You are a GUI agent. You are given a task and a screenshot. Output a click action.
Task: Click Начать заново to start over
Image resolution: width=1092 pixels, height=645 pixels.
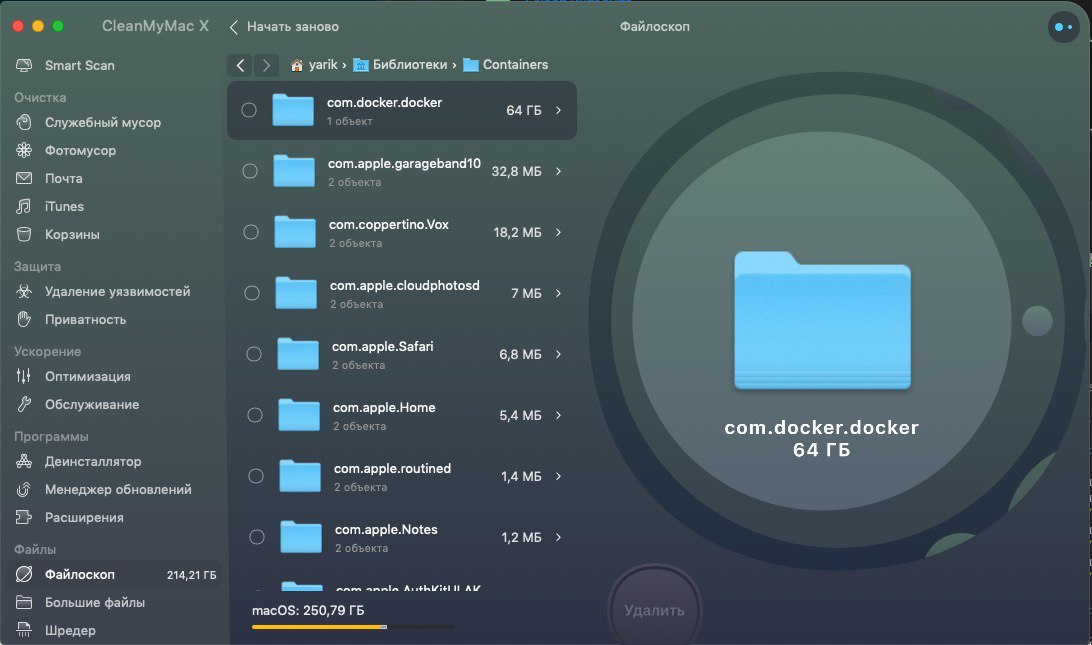284,26
